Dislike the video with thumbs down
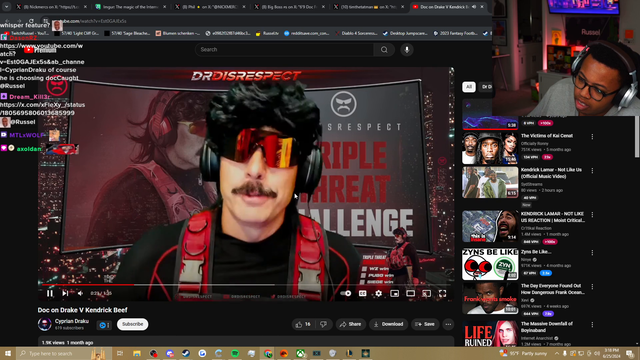Viewport: 640px width, 360px height. coord(323,324)
